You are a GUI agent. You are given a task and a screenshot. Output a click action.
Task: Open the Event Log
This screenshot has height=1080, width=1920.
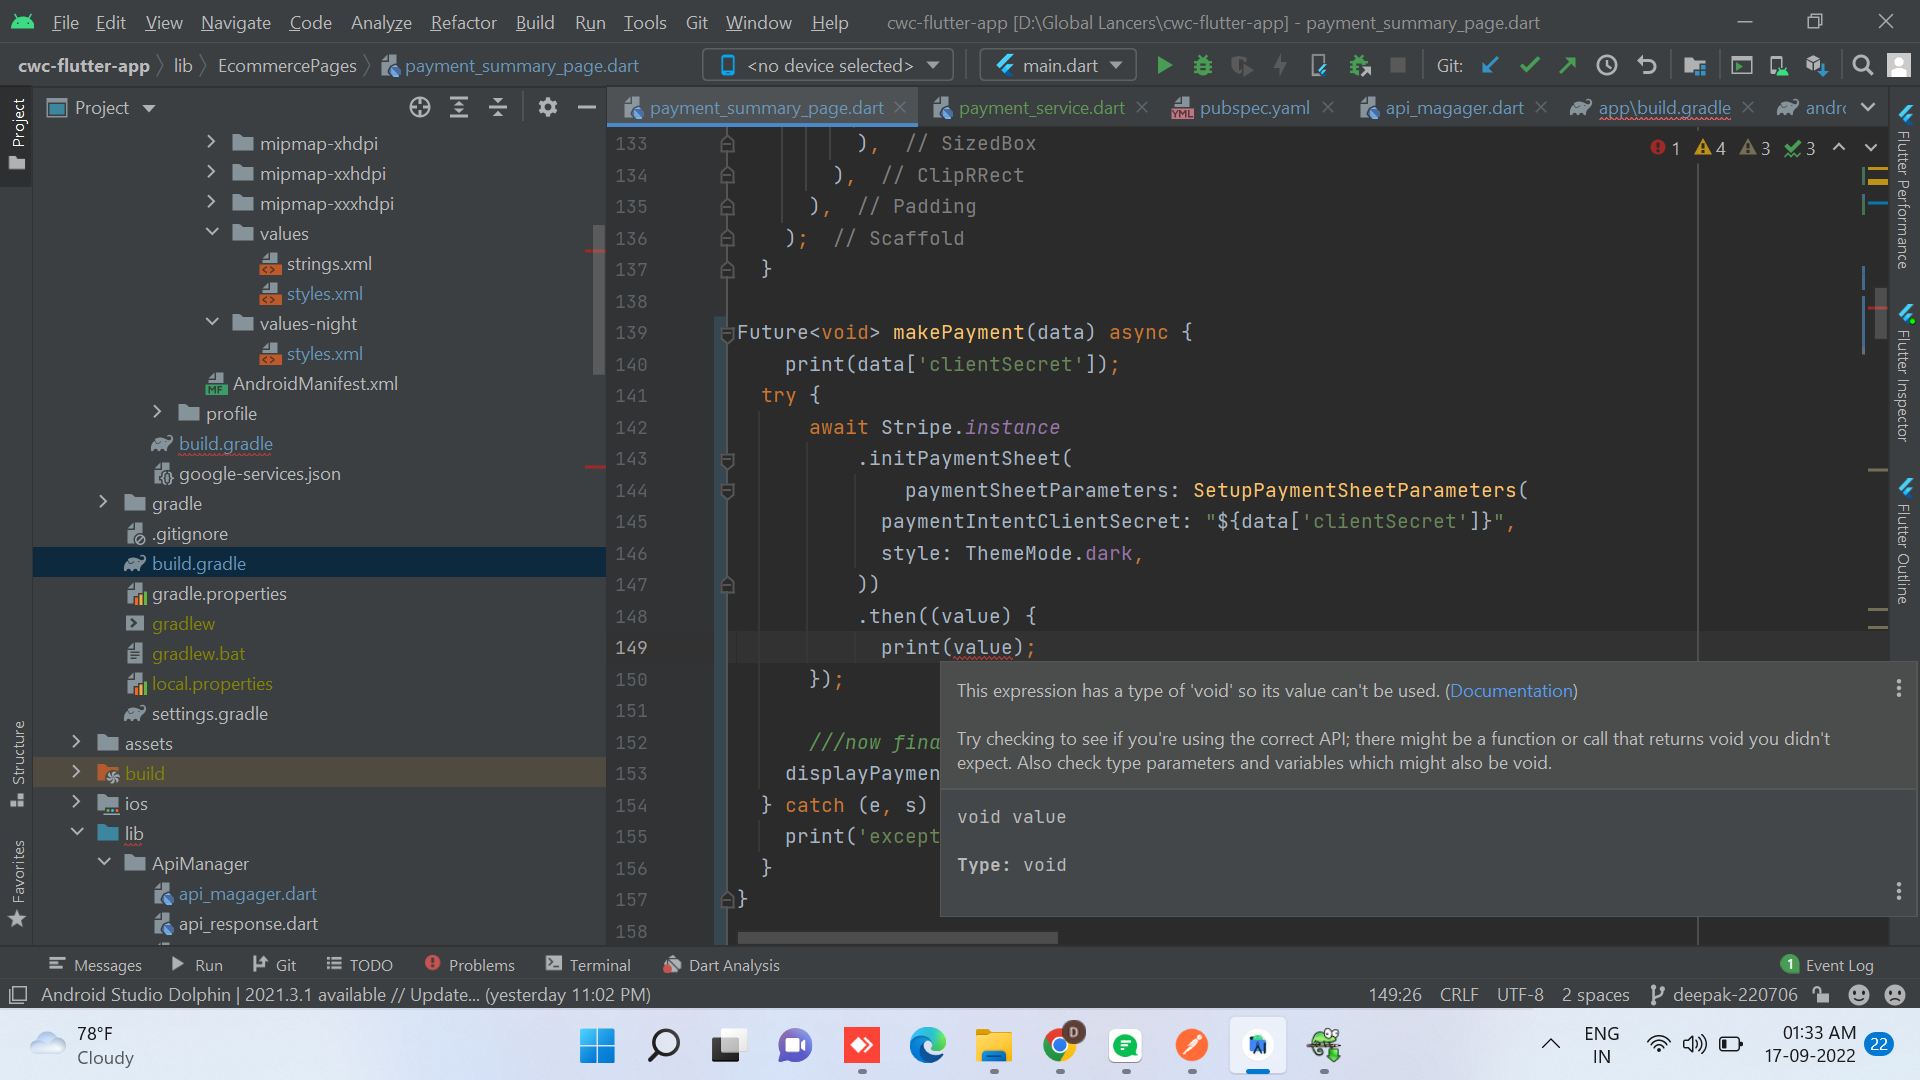(1828, 965)
